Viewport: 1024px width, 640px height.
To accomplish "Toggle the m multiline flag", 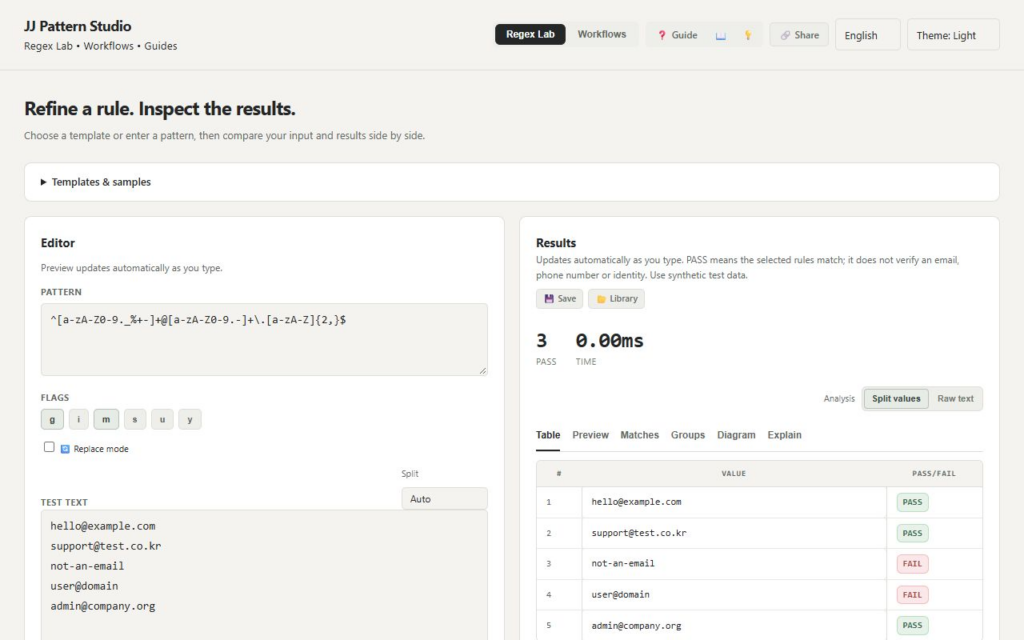I will (x=106, y=419).
